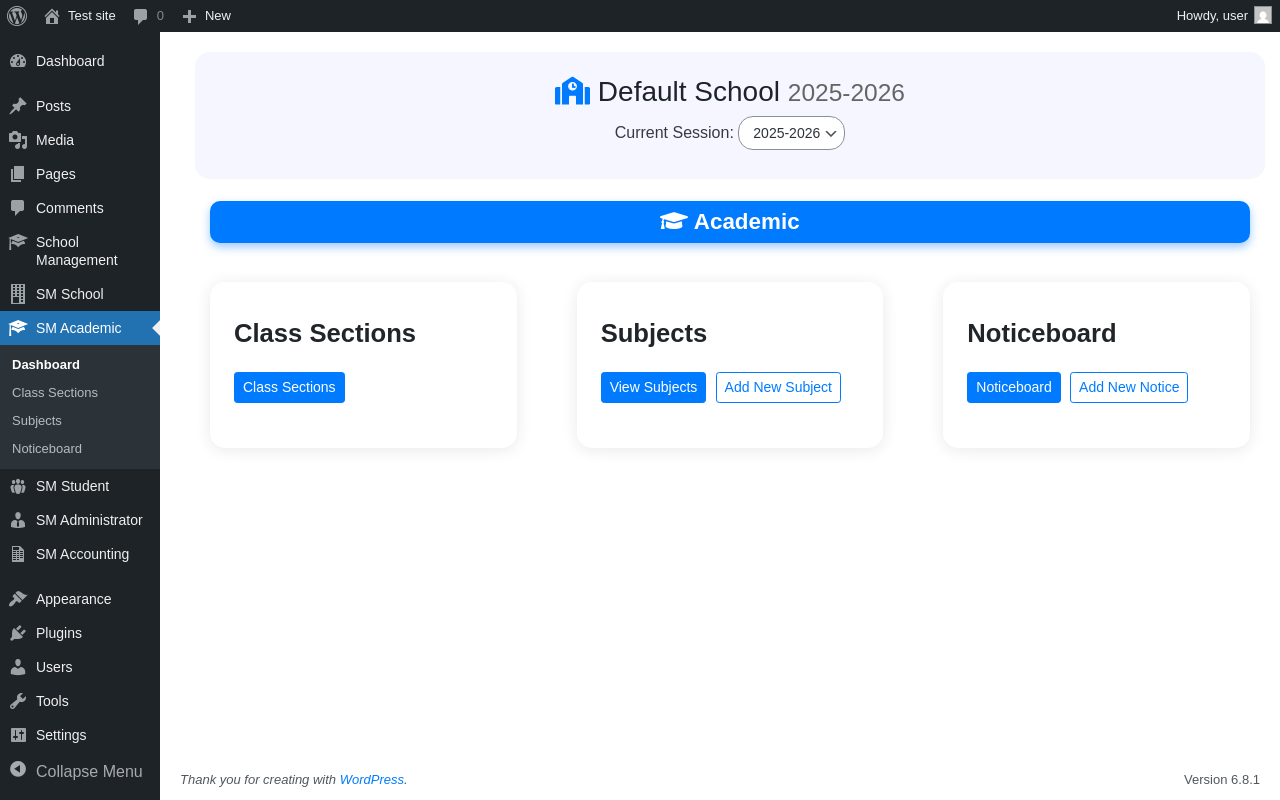The image size is (1280, 800).
Task: Click the home icon beside Test site
Action: tap(52, 16)
